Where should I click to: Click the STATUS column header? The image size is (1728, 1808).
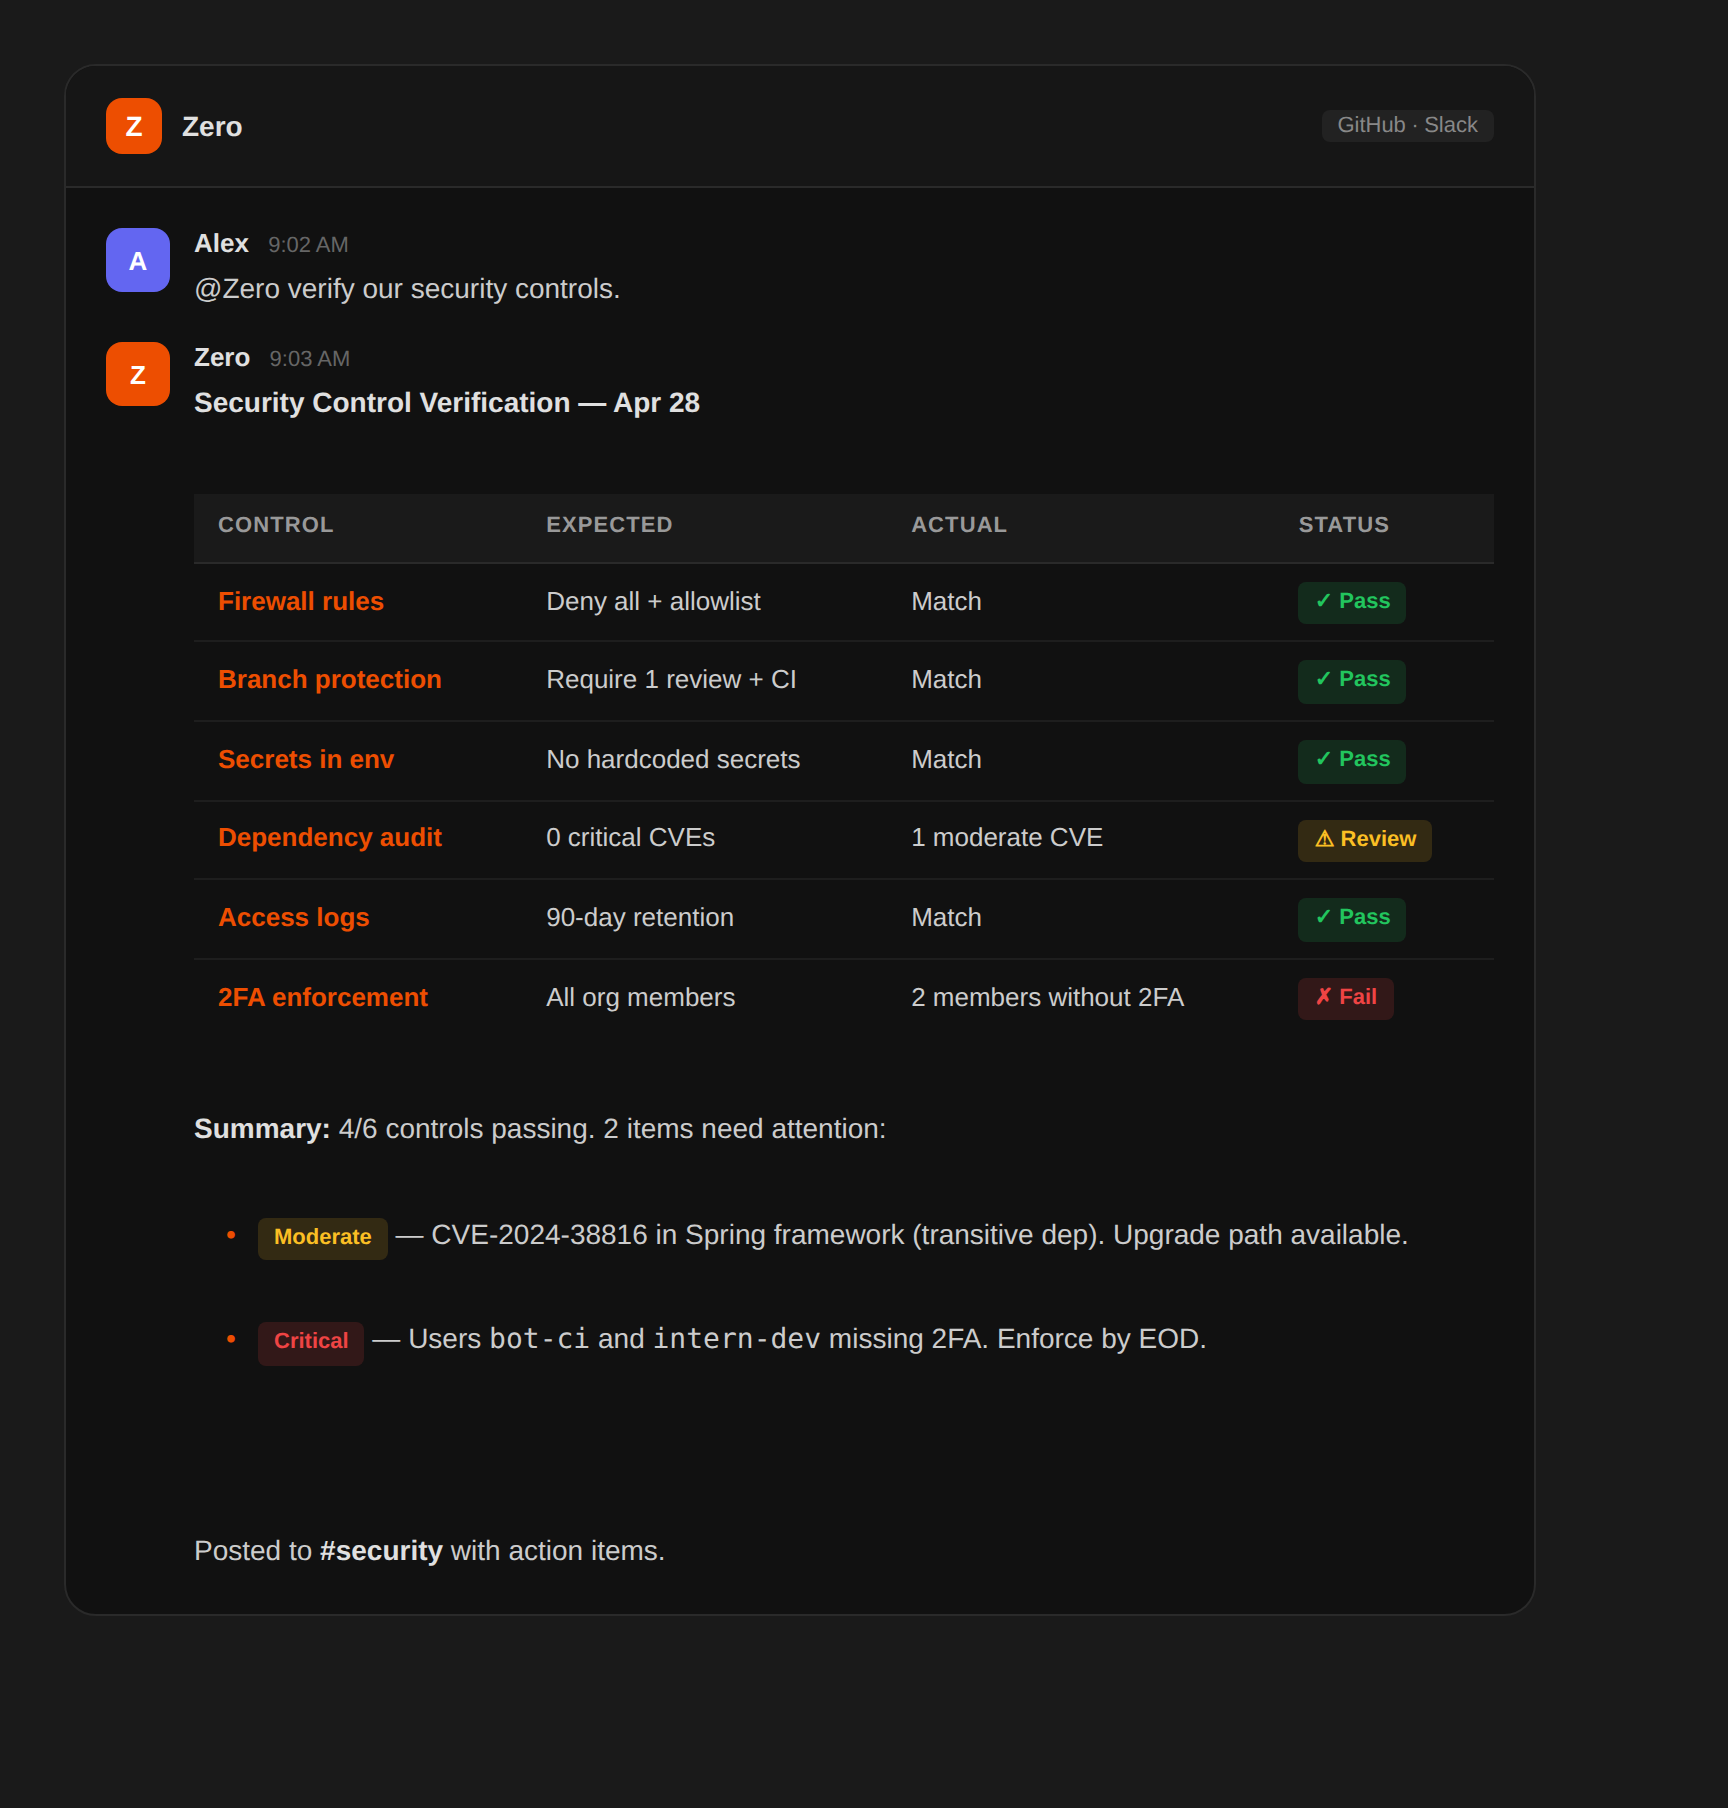point(1344,525)
